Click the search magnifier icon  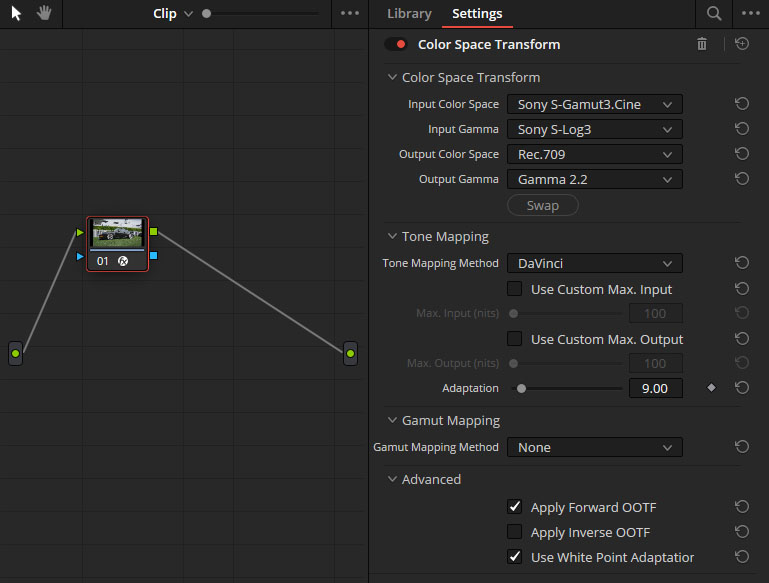714,14
